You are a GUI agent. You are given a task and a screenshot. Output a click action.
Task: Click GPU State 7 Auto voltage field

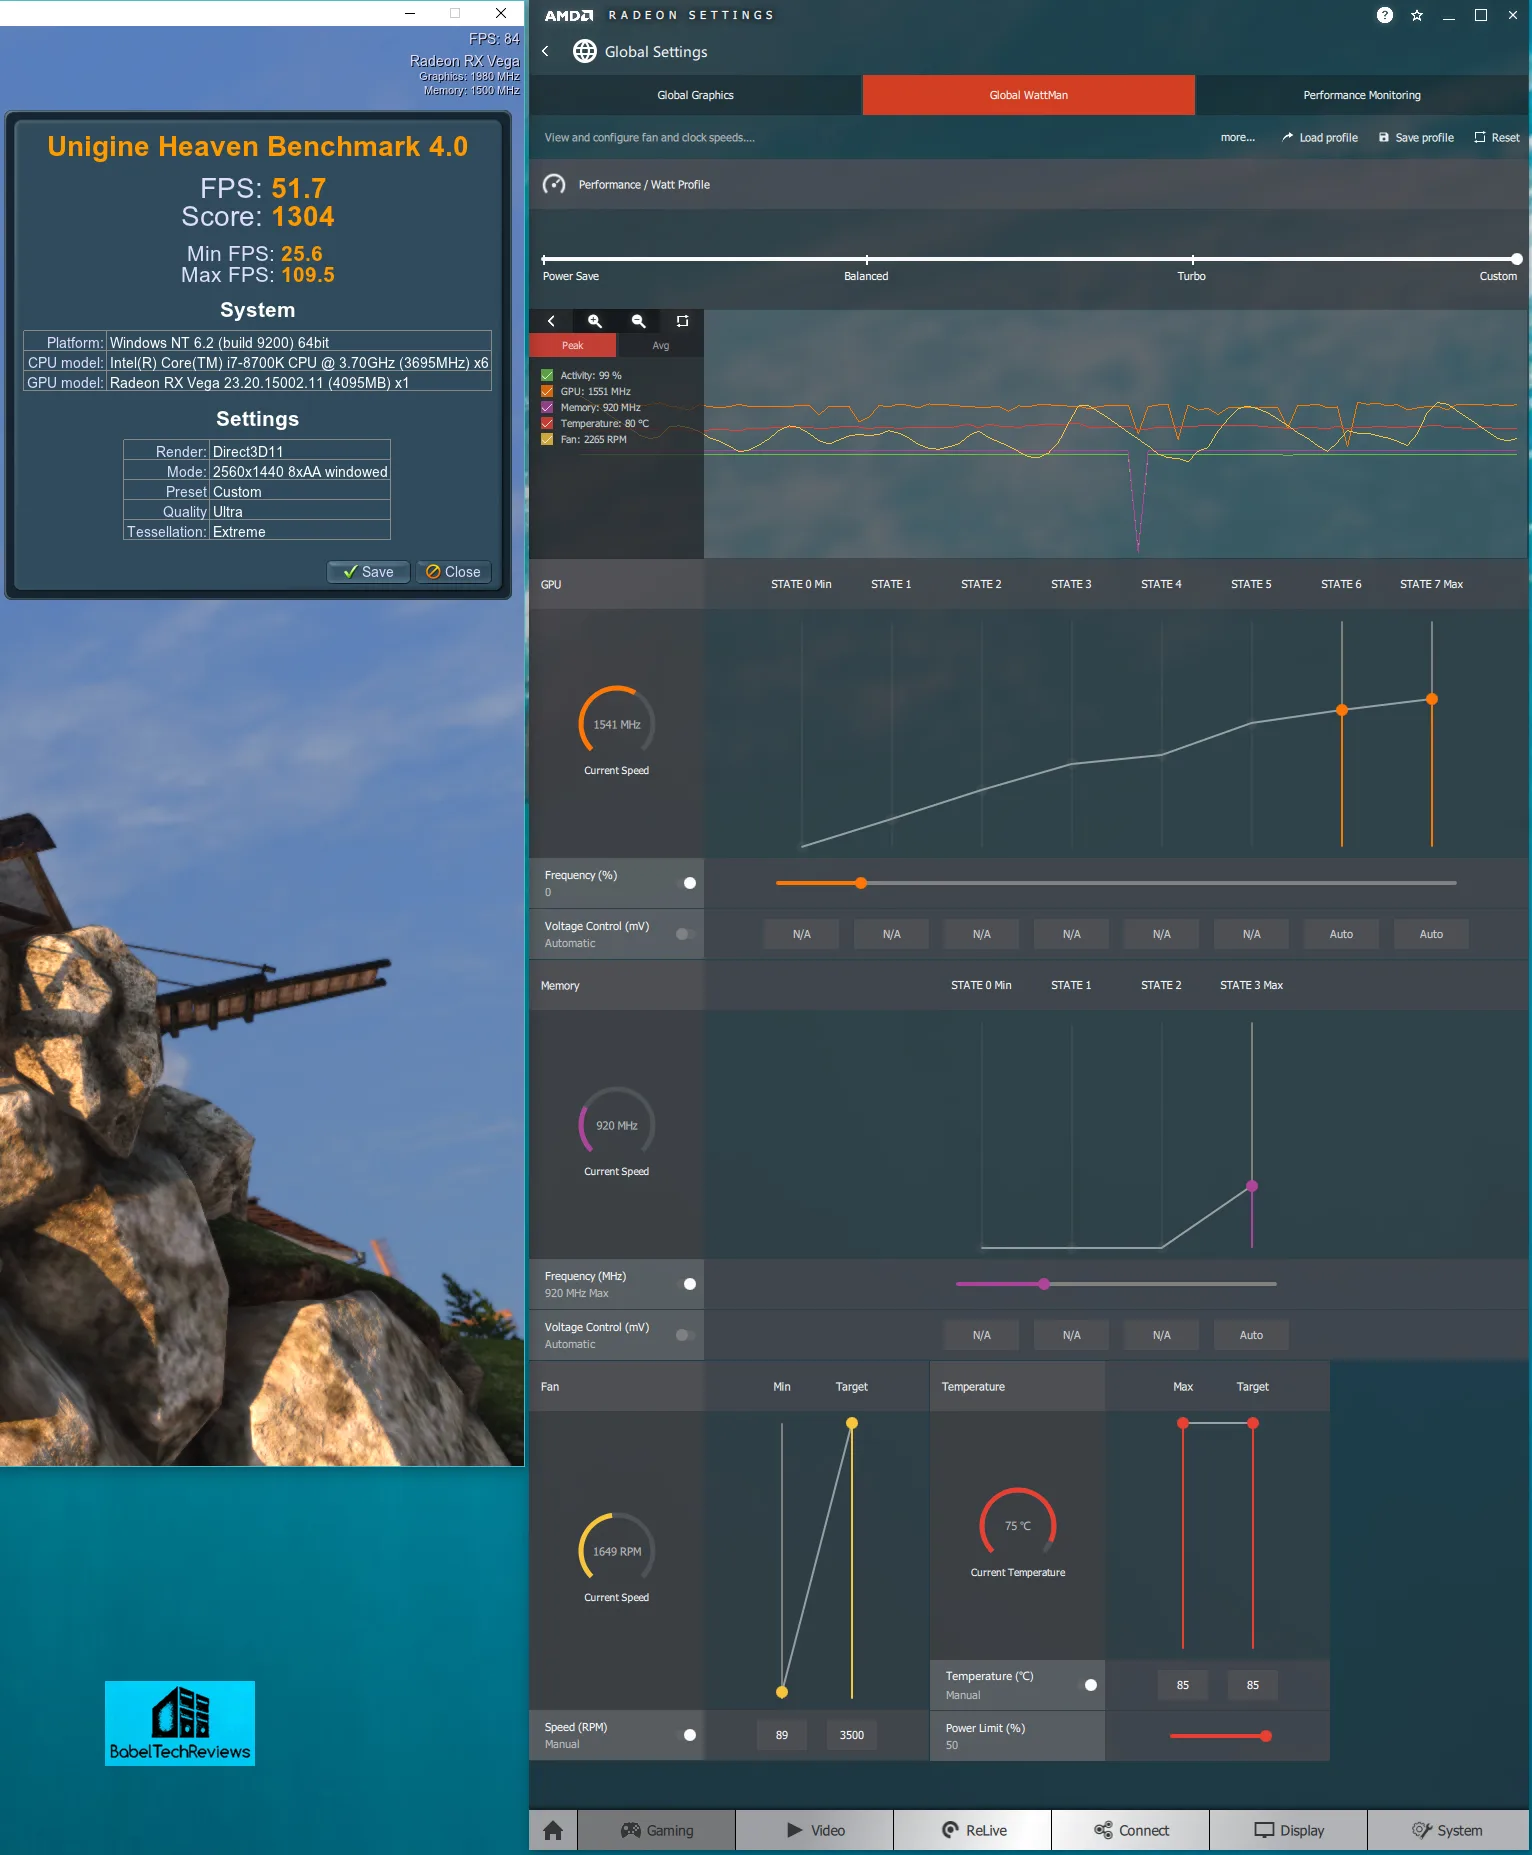(1431, 934)
